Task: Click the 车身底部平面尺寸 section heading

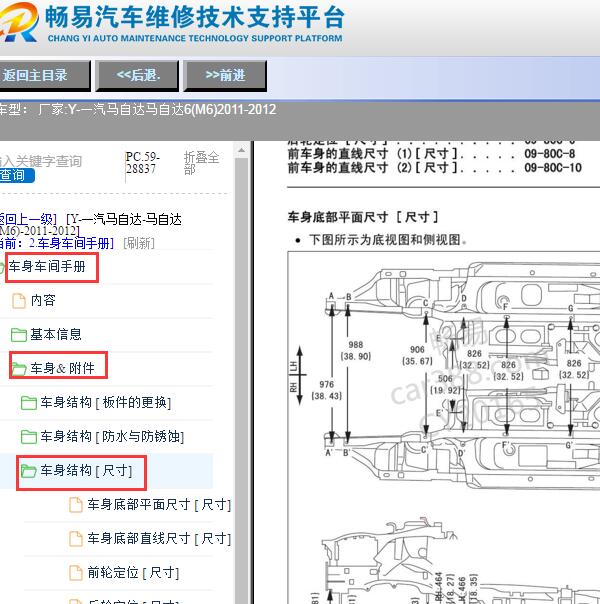Action: 363,217
